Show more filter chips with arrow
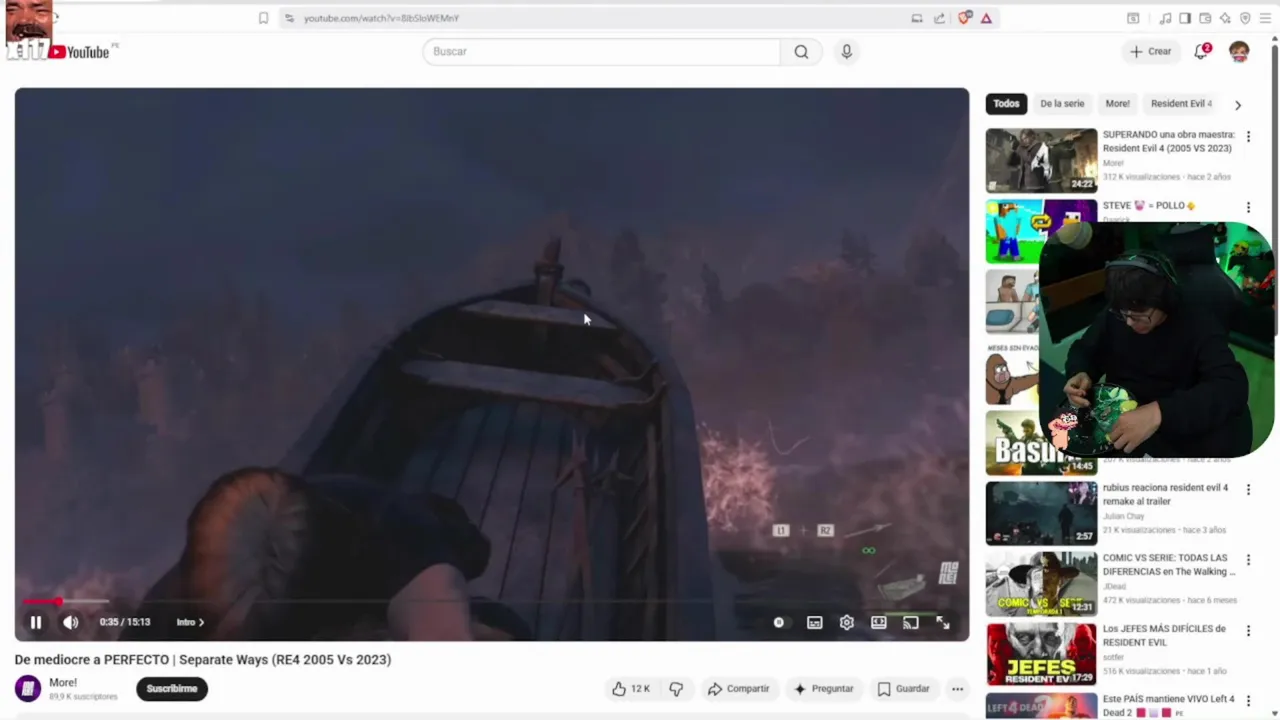Screen dimensions: 1280x720 point(1238,104)
